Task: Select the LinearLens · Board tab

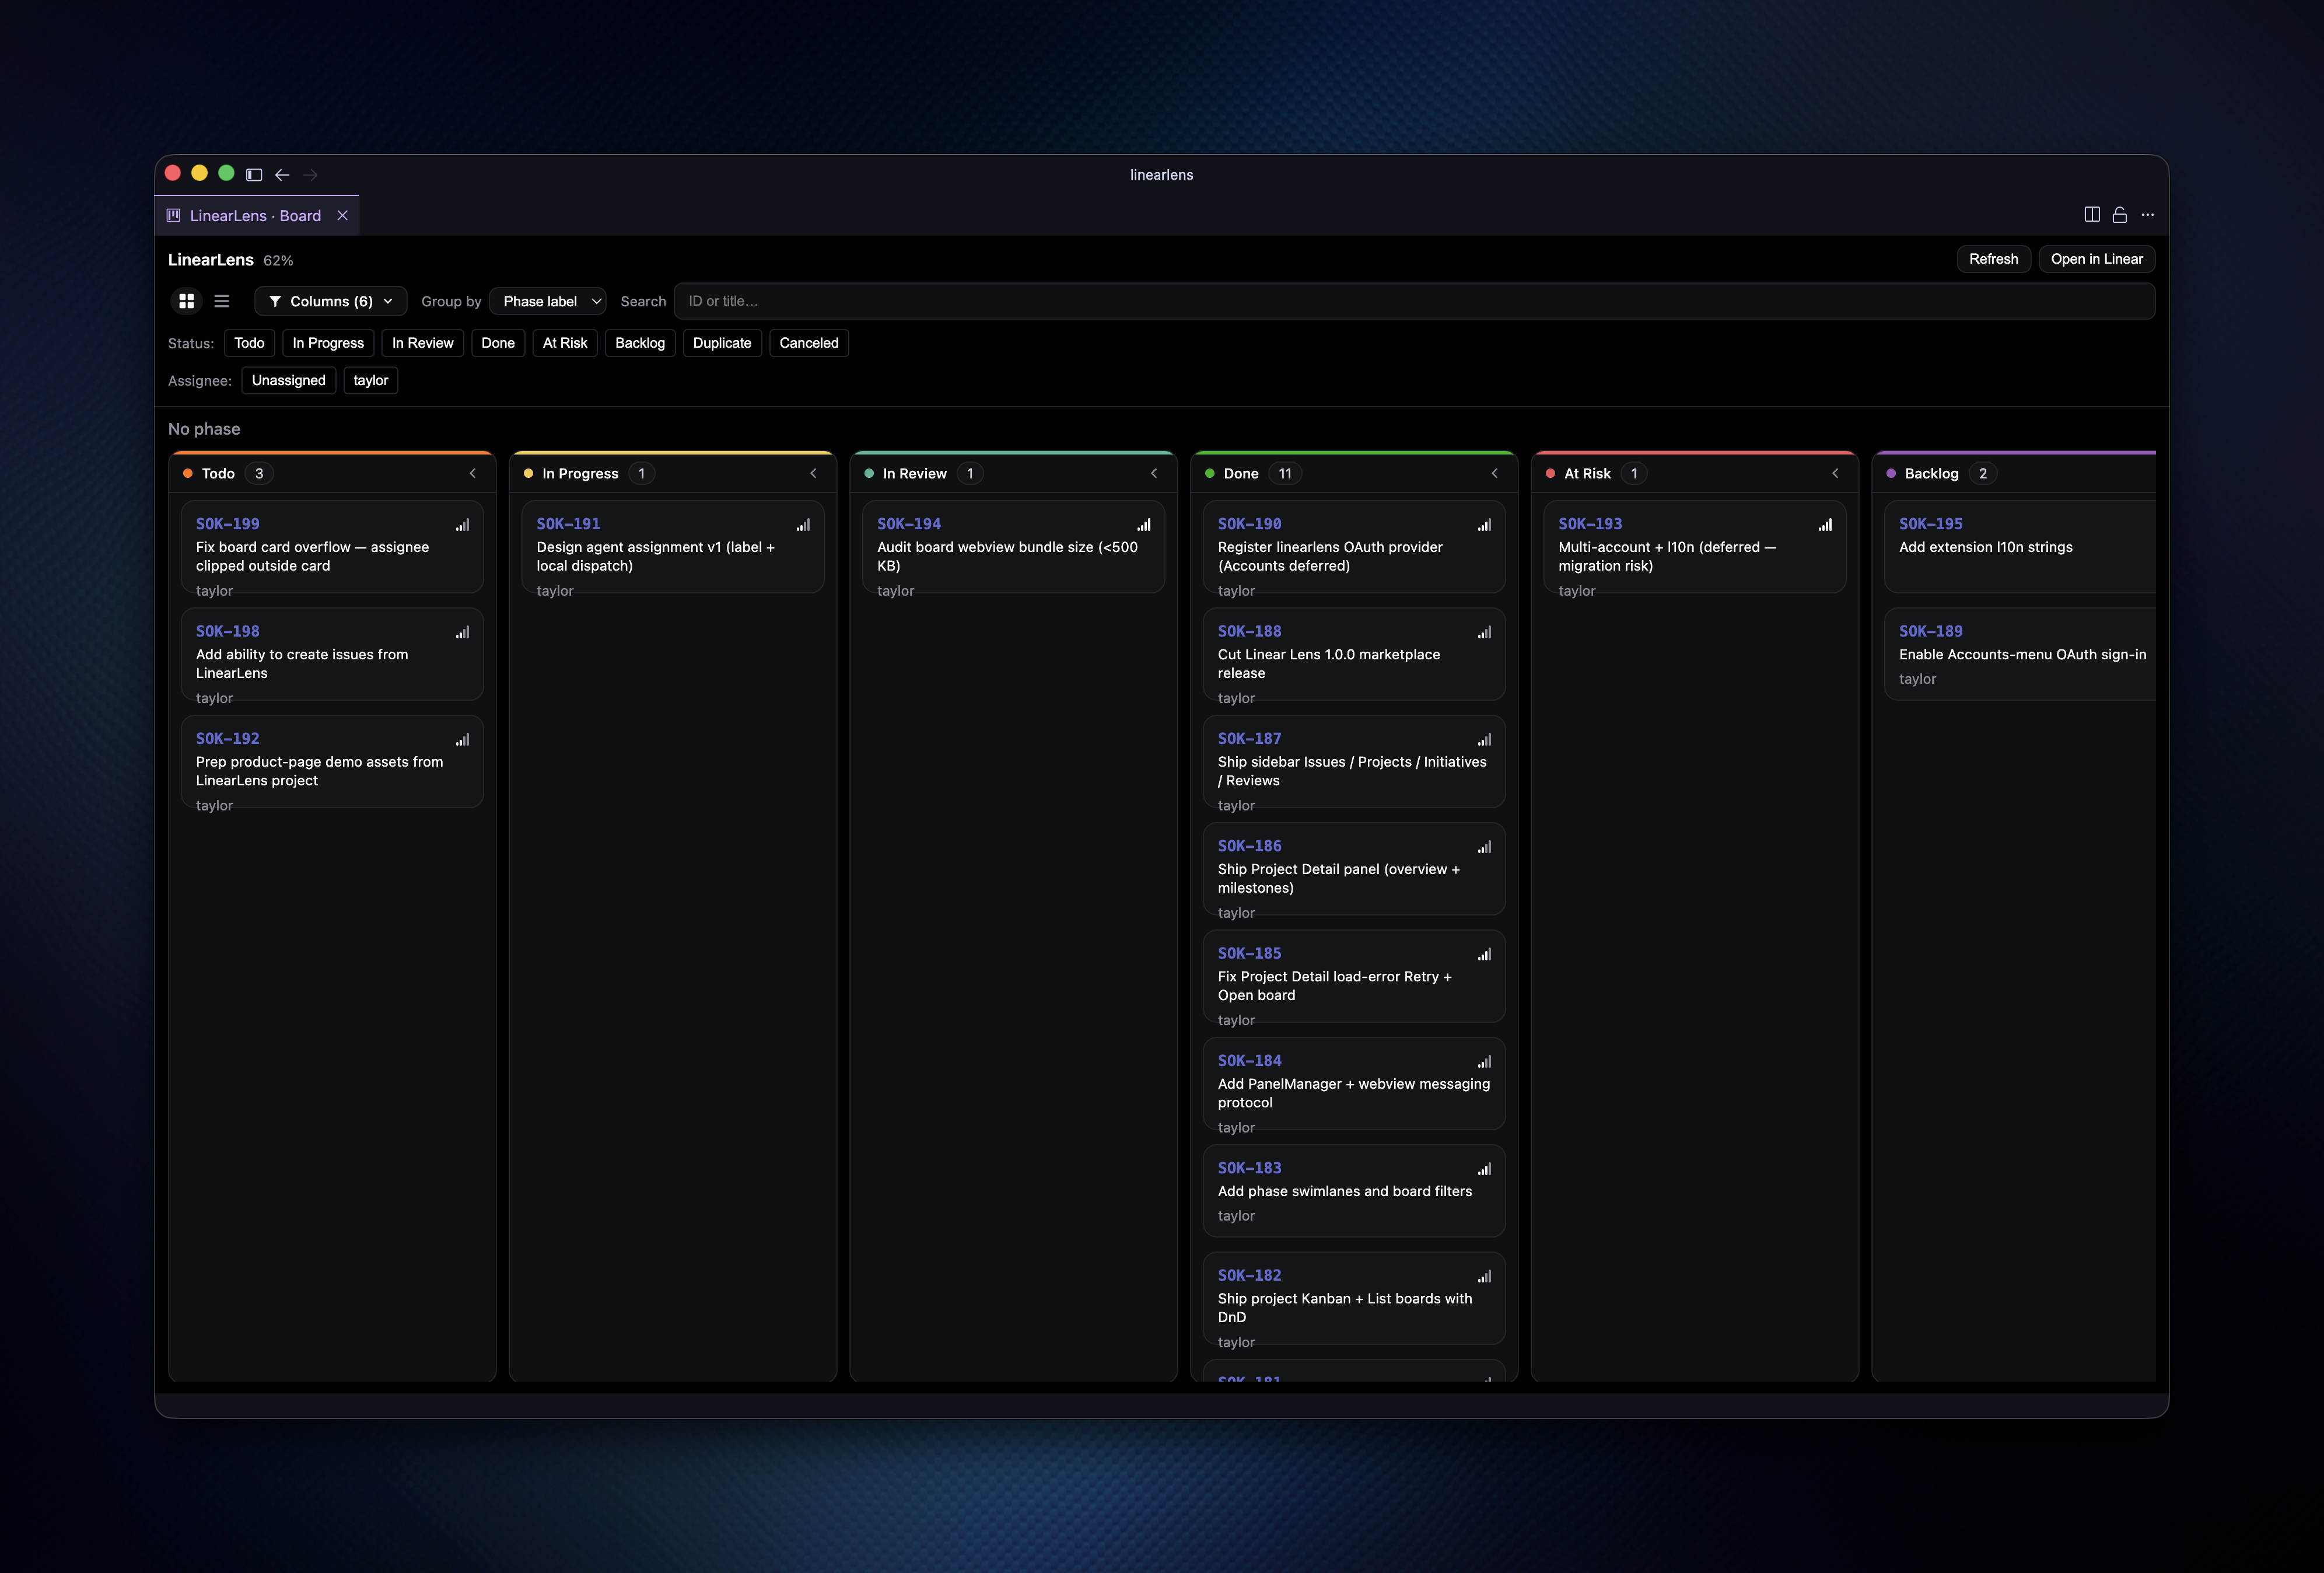Action: point(256,216)
